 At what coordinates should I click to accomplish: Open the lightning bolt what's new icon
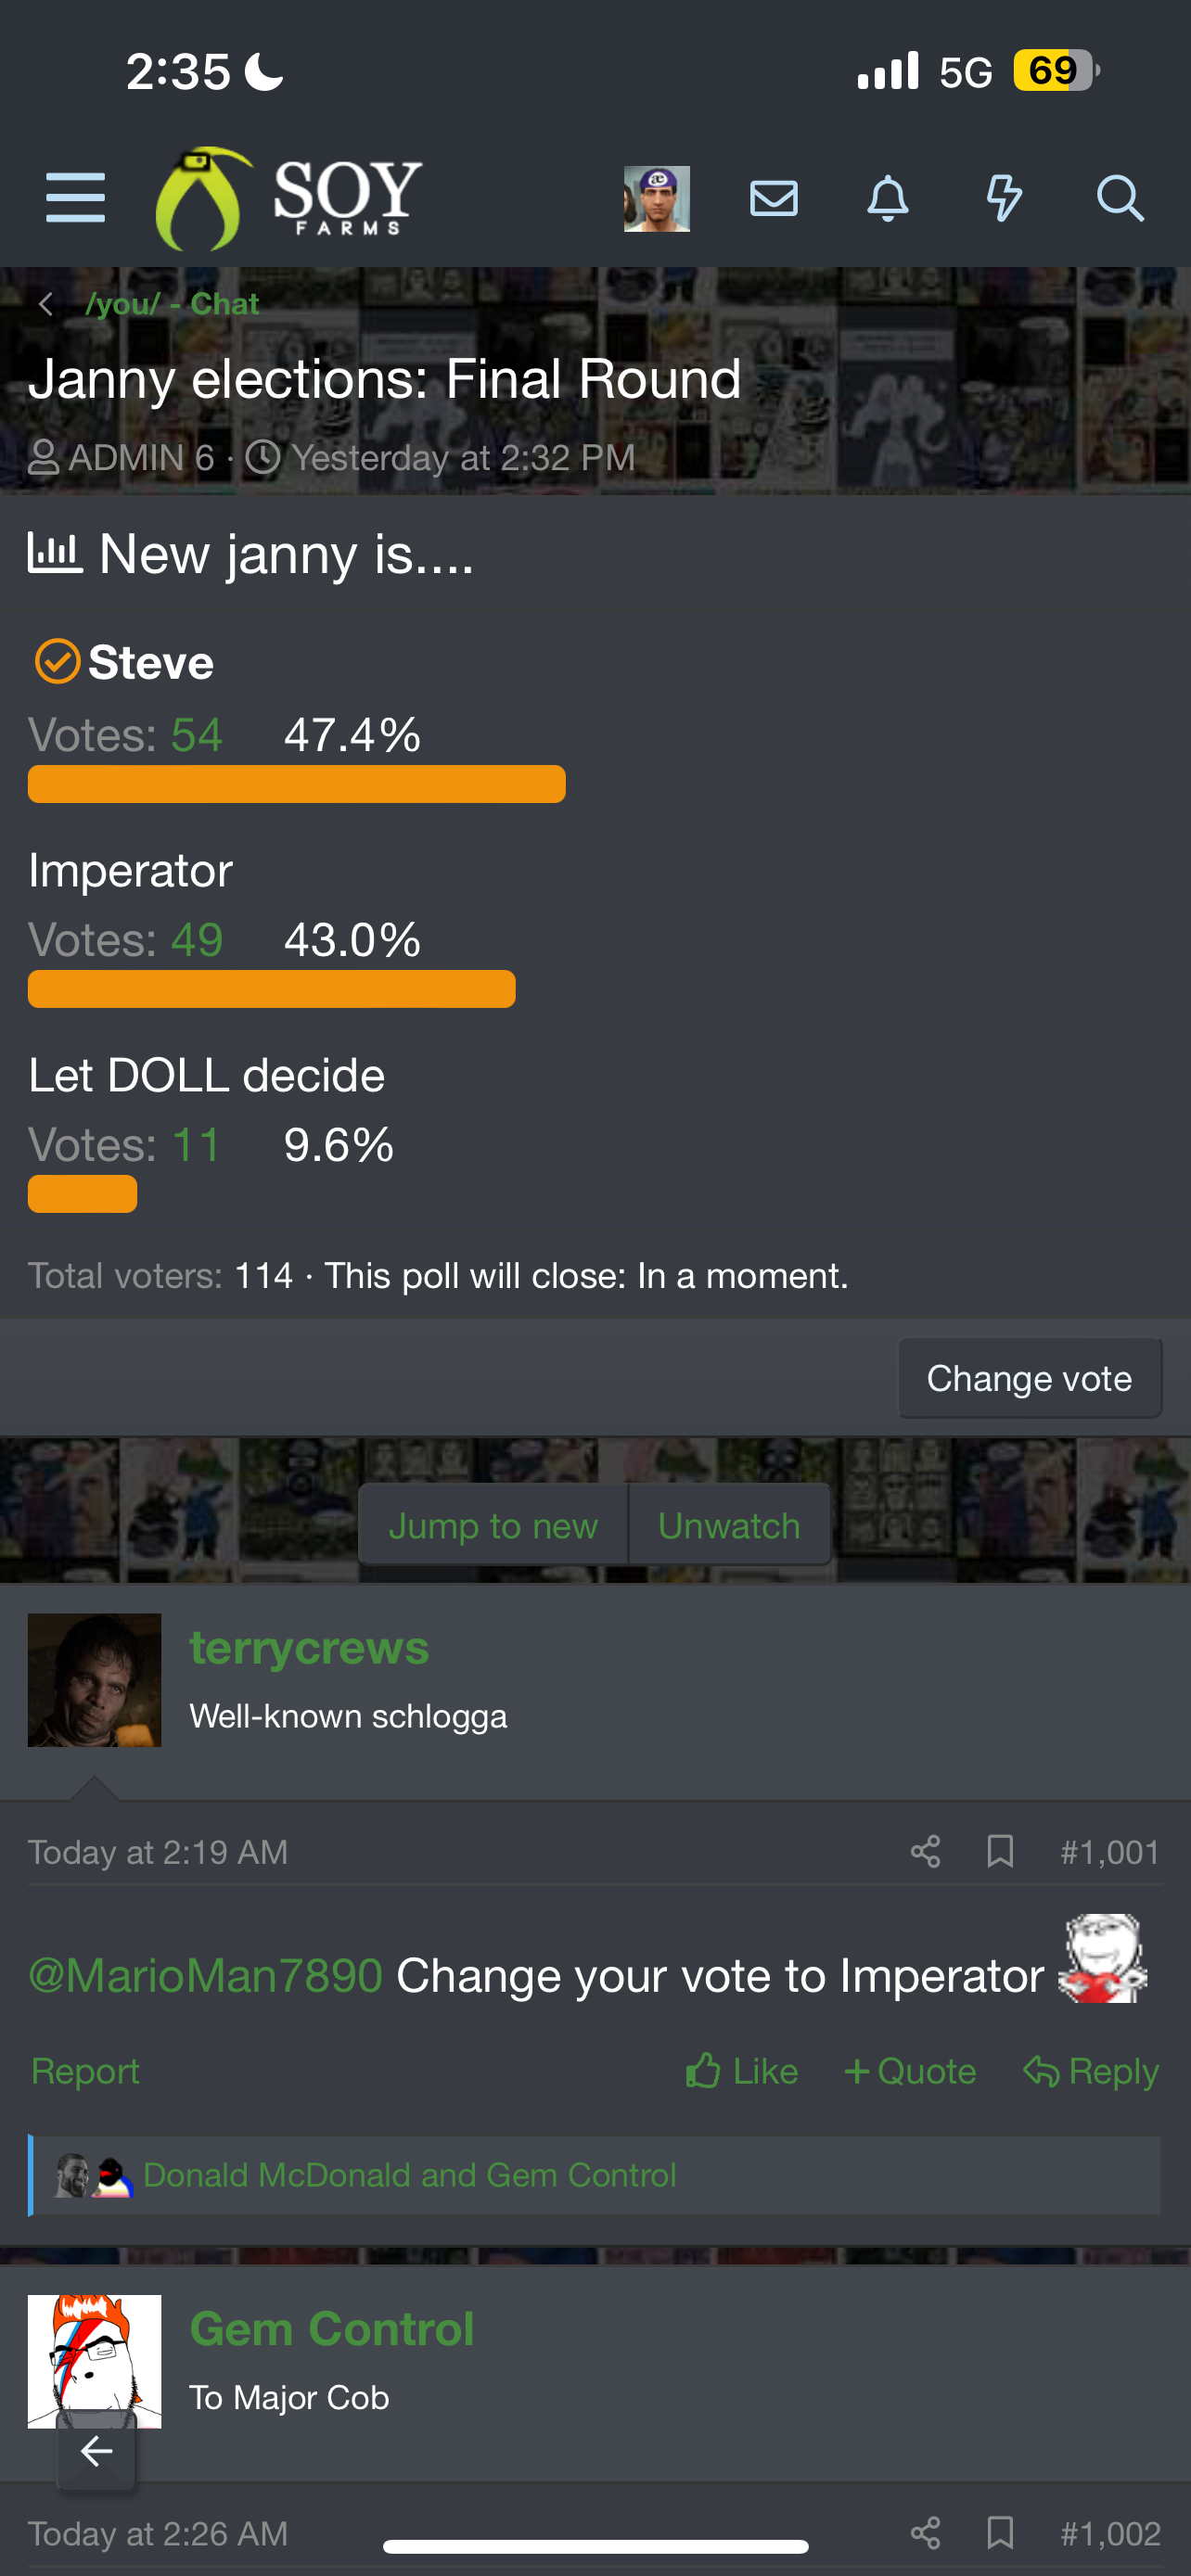(1003, 198)
